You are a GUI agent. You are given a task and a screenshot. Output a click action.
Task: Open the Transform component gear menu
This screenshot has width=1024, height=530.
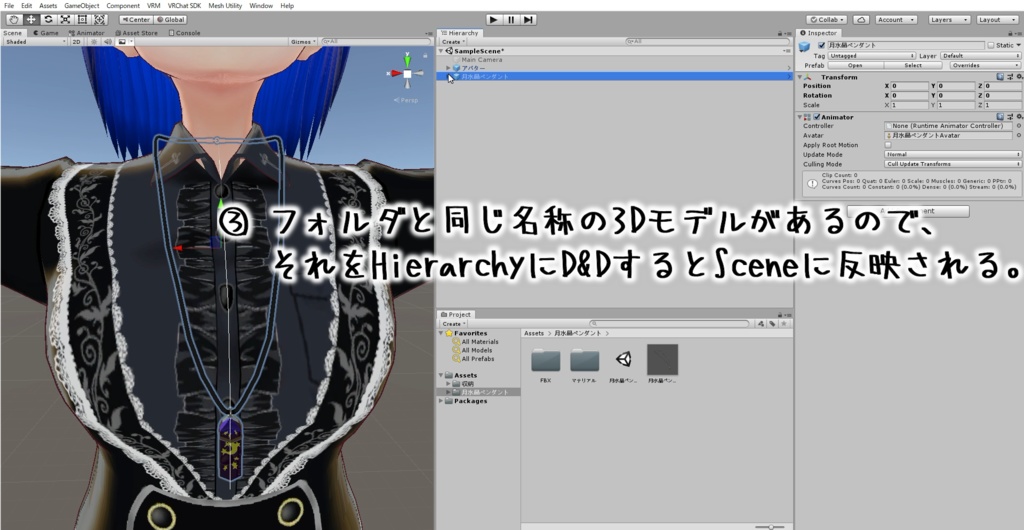(1018, 77)
